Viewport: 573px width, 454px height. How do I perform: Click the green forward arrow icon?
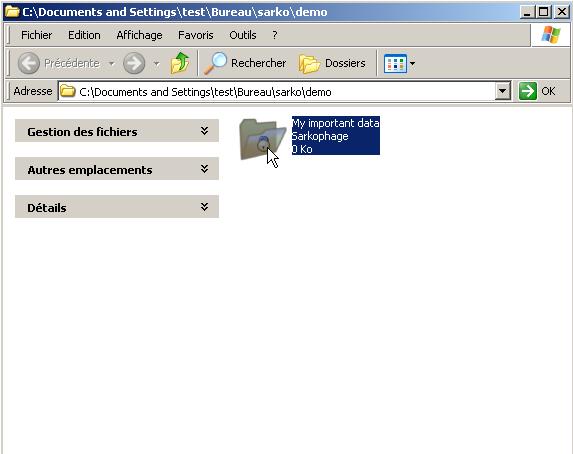(134, 63)
